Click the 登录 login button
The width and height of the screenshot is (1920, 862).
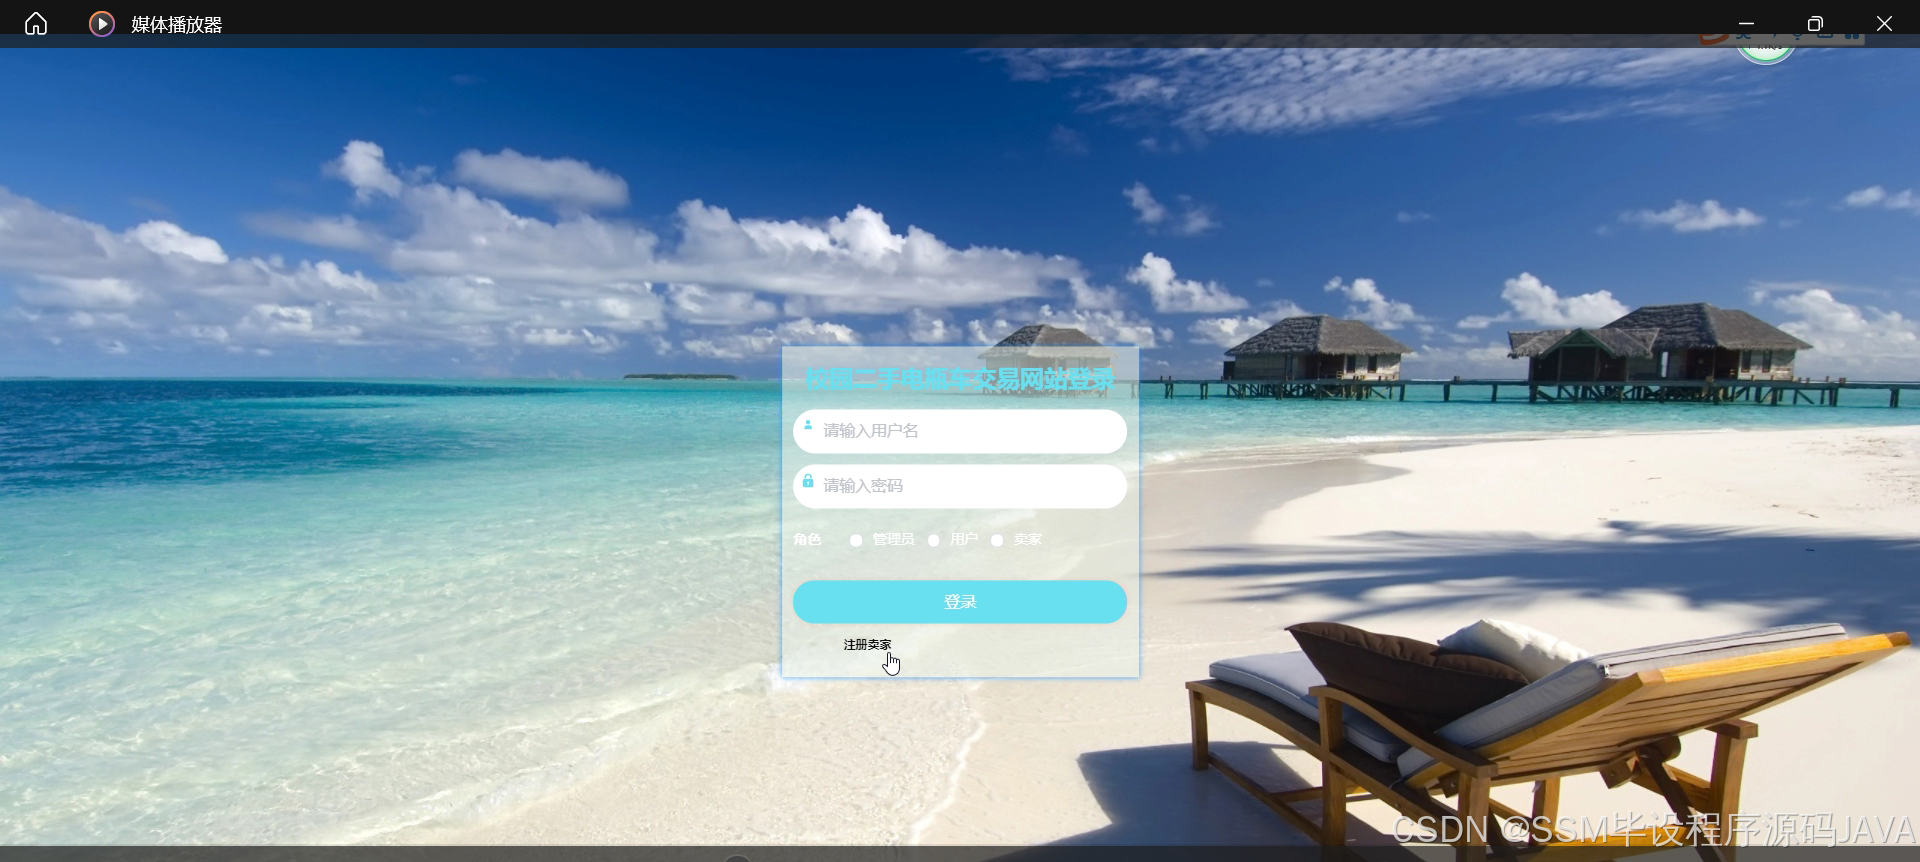click(960, 602)
